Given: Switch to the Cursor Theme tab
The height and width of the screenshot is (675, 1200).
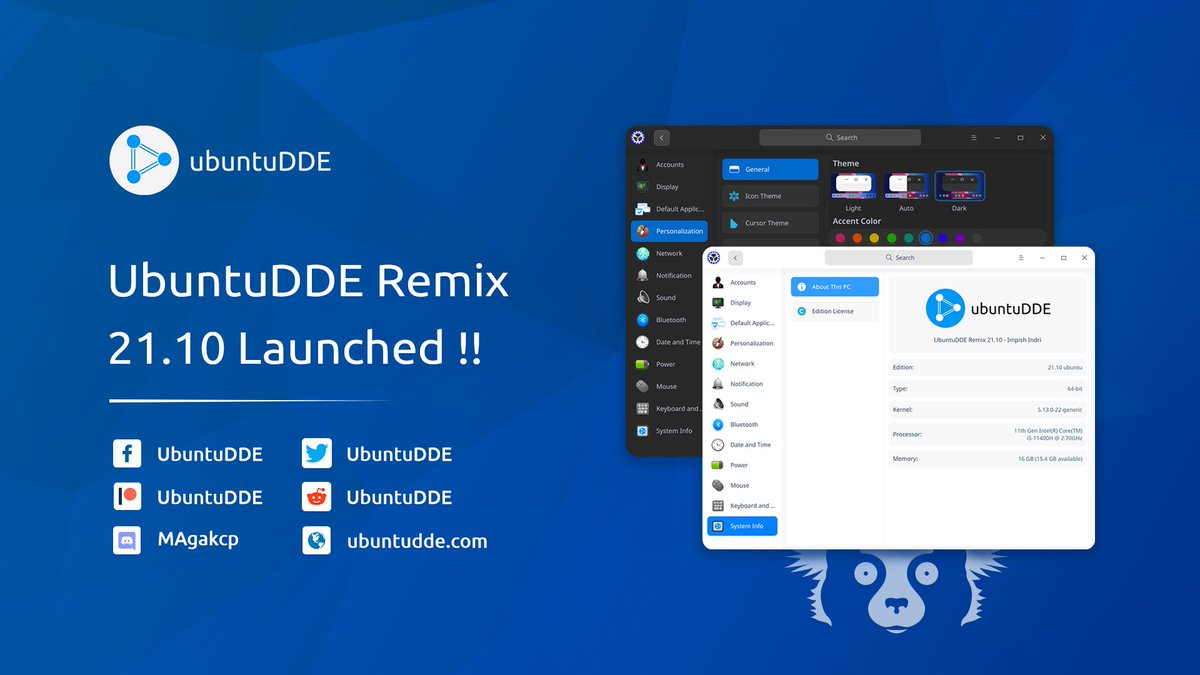Looking at the screenshot, I should (x=770, y=223).
